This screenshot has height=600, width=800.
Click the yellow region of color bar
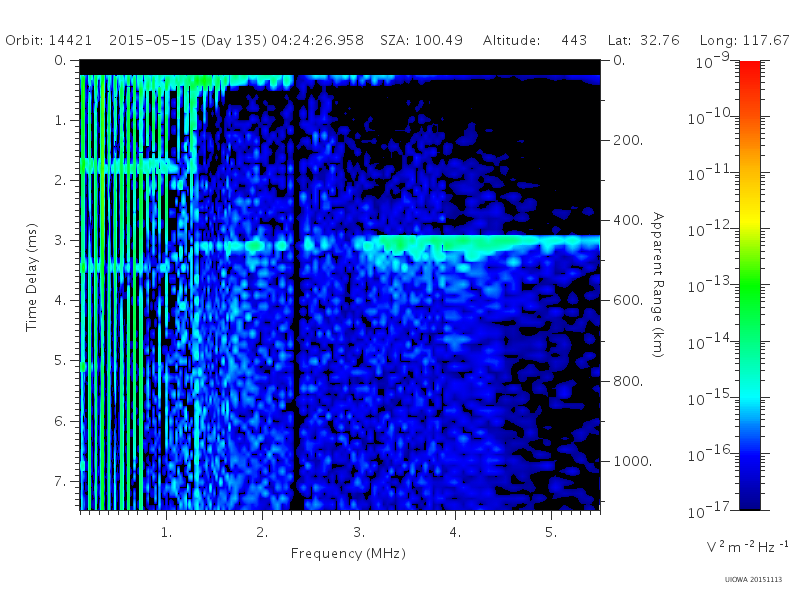(x=750, y=217)
